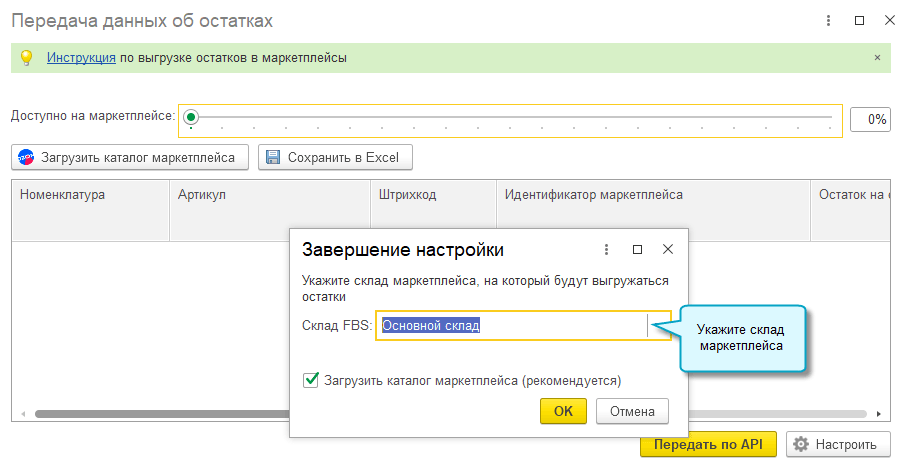Image resolution: width=910 pixels, height=466 pixels.
Task: Dismiss the green instruction banner
Action: (x=877, y=57)
